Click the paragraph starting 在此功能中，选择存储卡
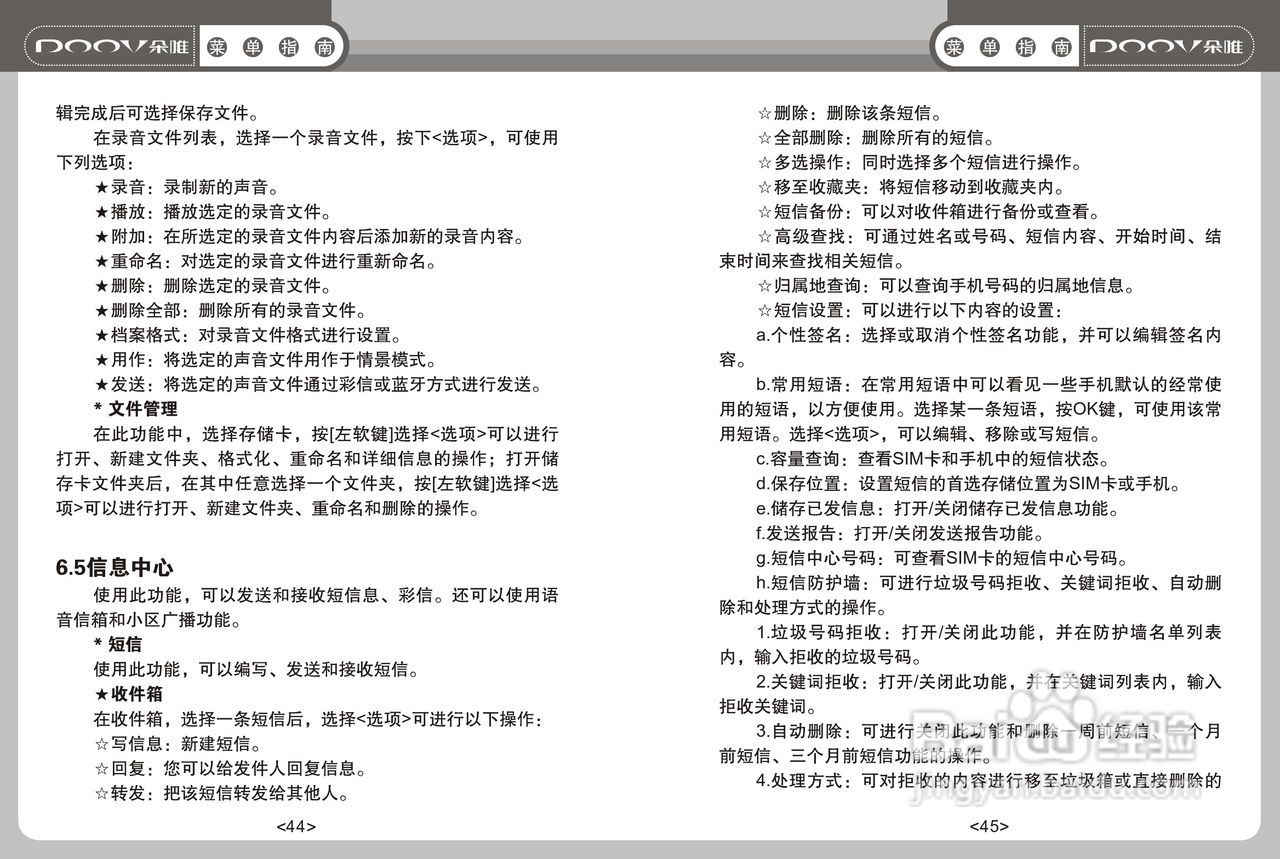1280x859 pixels. point(307,472)
